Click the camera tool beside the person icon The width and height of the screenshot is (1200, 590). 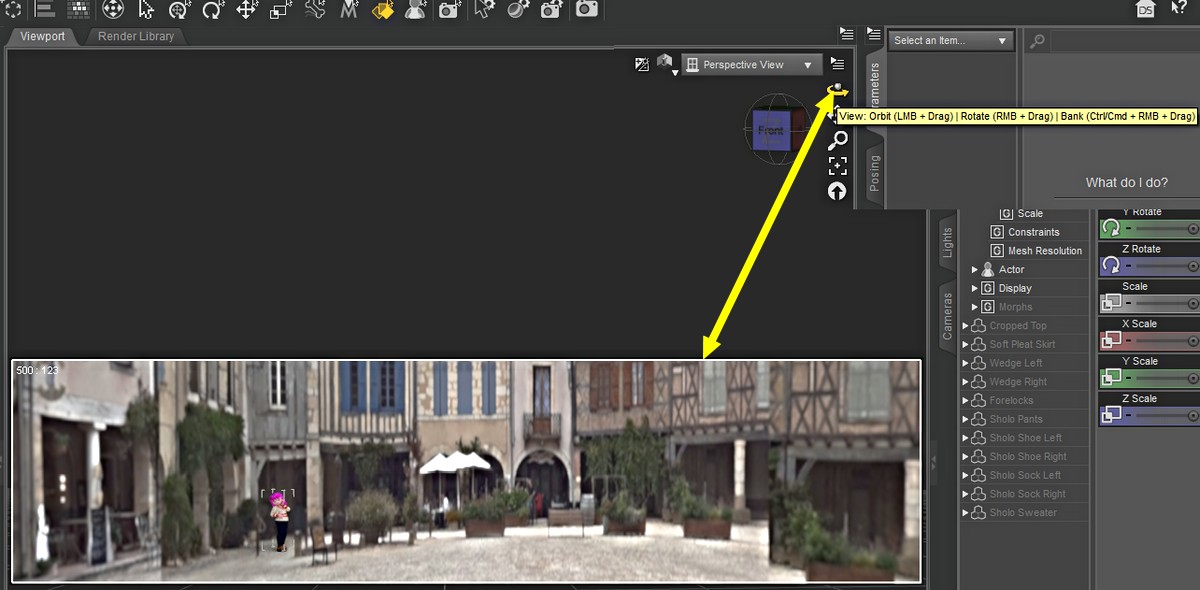click(x=449, y=10)
